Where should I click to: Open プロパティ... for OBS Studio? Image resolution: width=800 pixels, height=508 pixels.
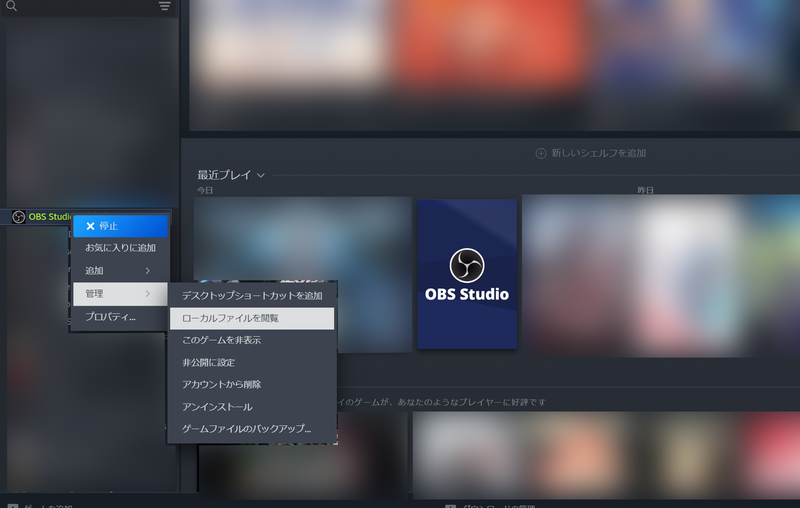point(120,317)
